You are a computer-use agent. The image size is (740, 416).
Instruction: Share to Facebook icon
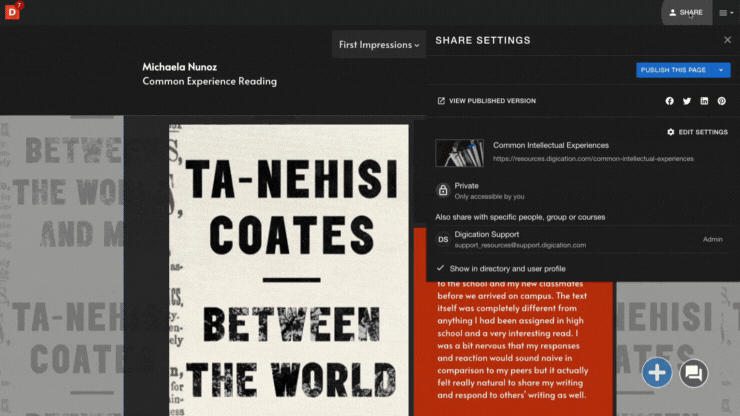pyautogui.click(x=670, y=101)
